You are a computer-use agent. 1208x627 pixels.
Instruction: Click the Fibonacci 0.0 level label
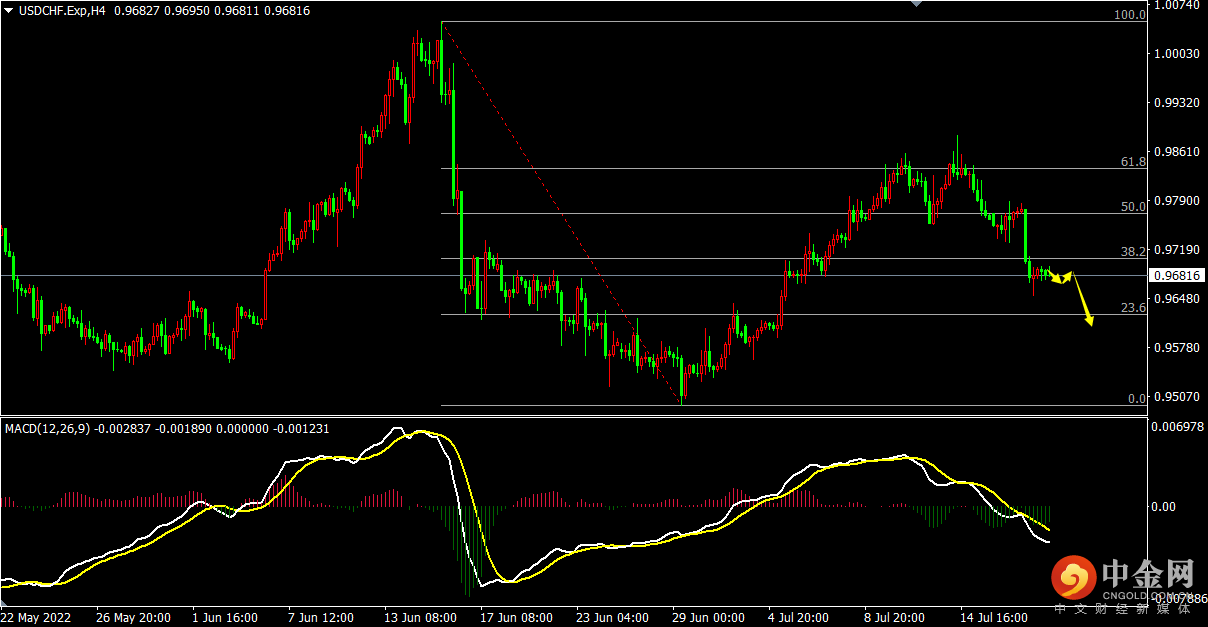click(1137, 398)
